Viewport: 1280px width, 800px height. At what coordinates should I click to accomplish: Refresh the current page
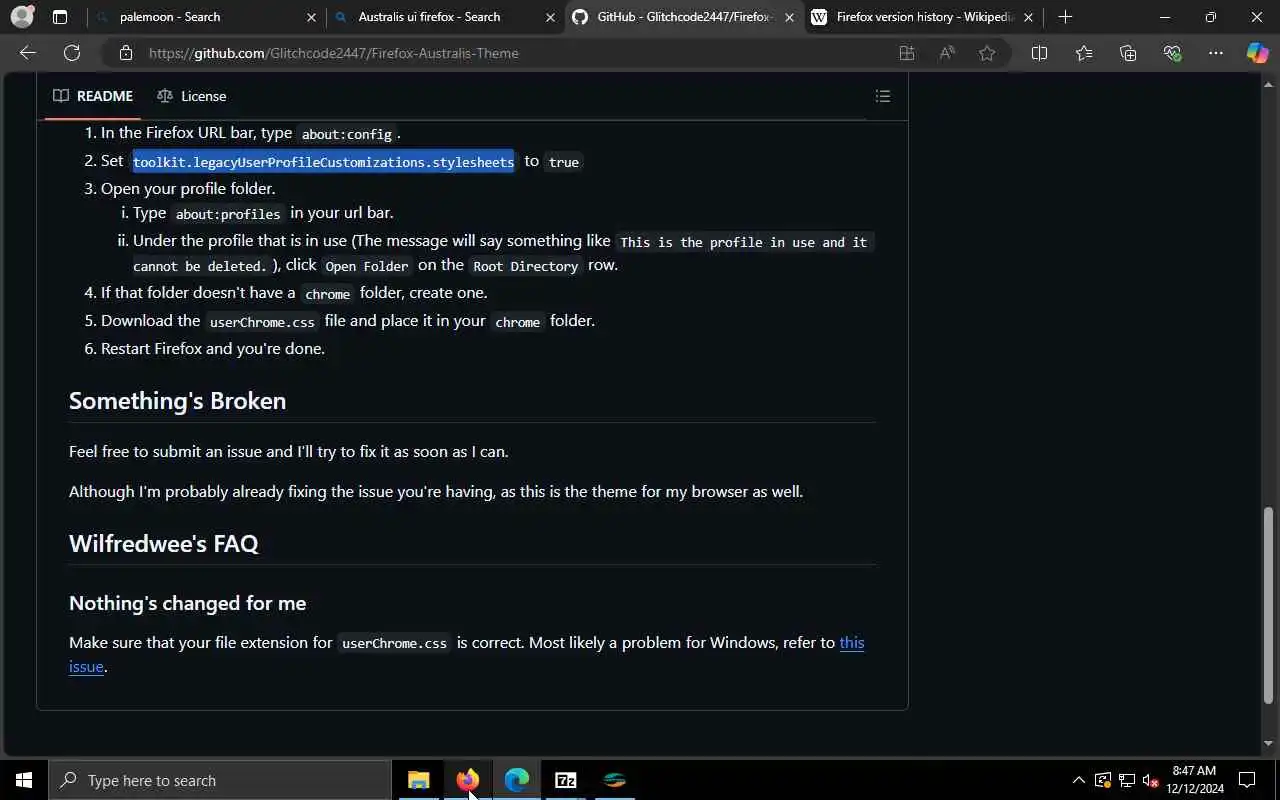click(x=72, y=53)
